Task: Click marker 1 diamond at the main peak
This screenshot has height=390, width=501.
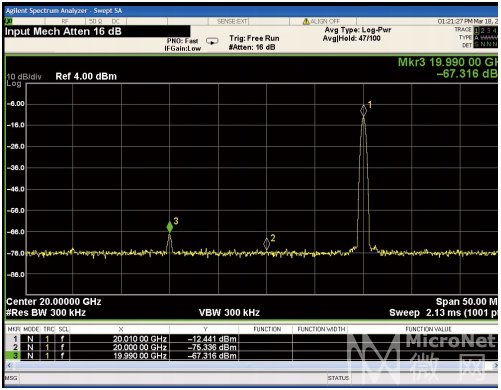Action: (363, 110)
